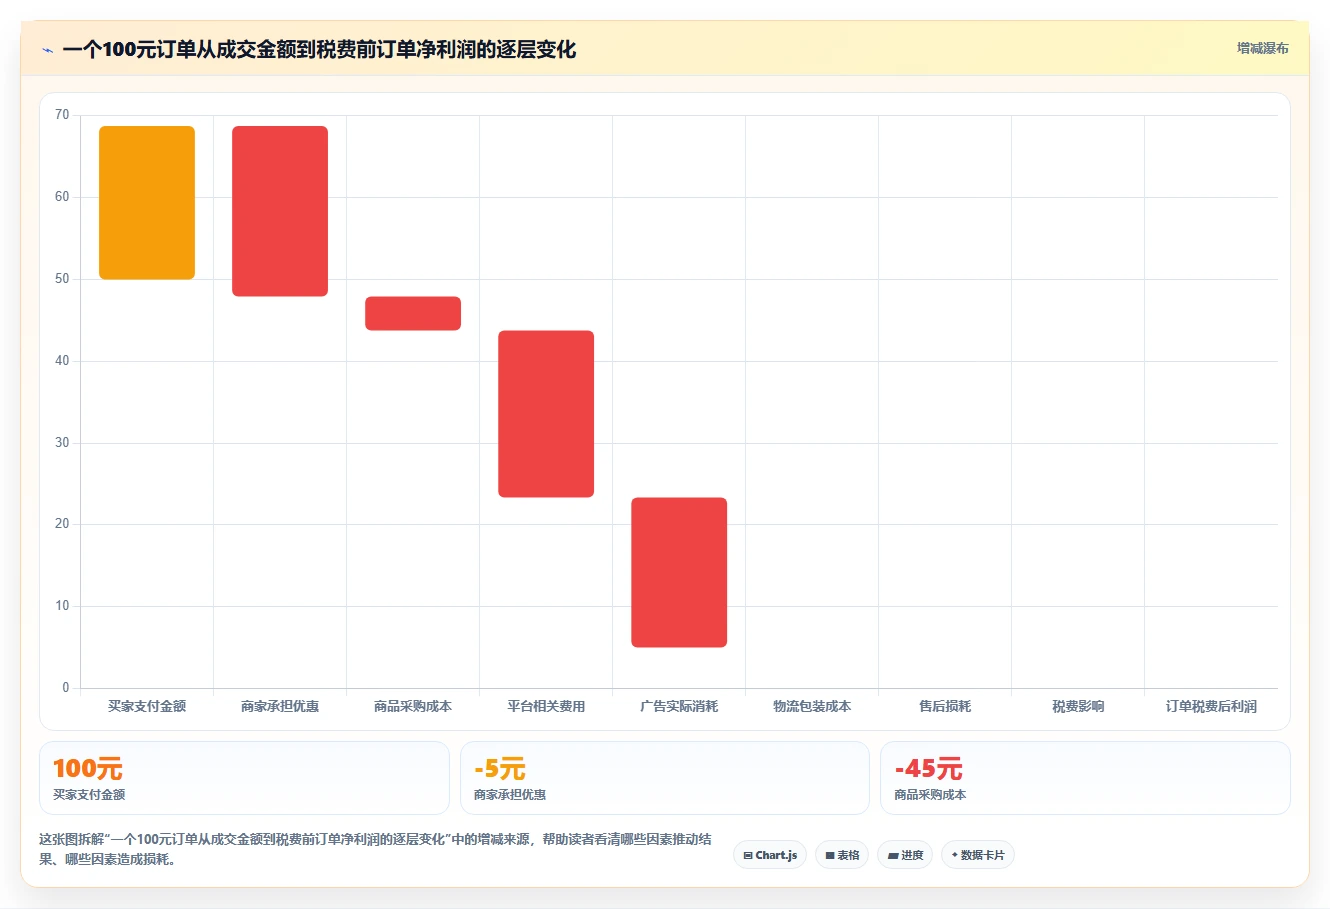Click the 物流包装成本 axis label
1330x909 pixels.
812,706
